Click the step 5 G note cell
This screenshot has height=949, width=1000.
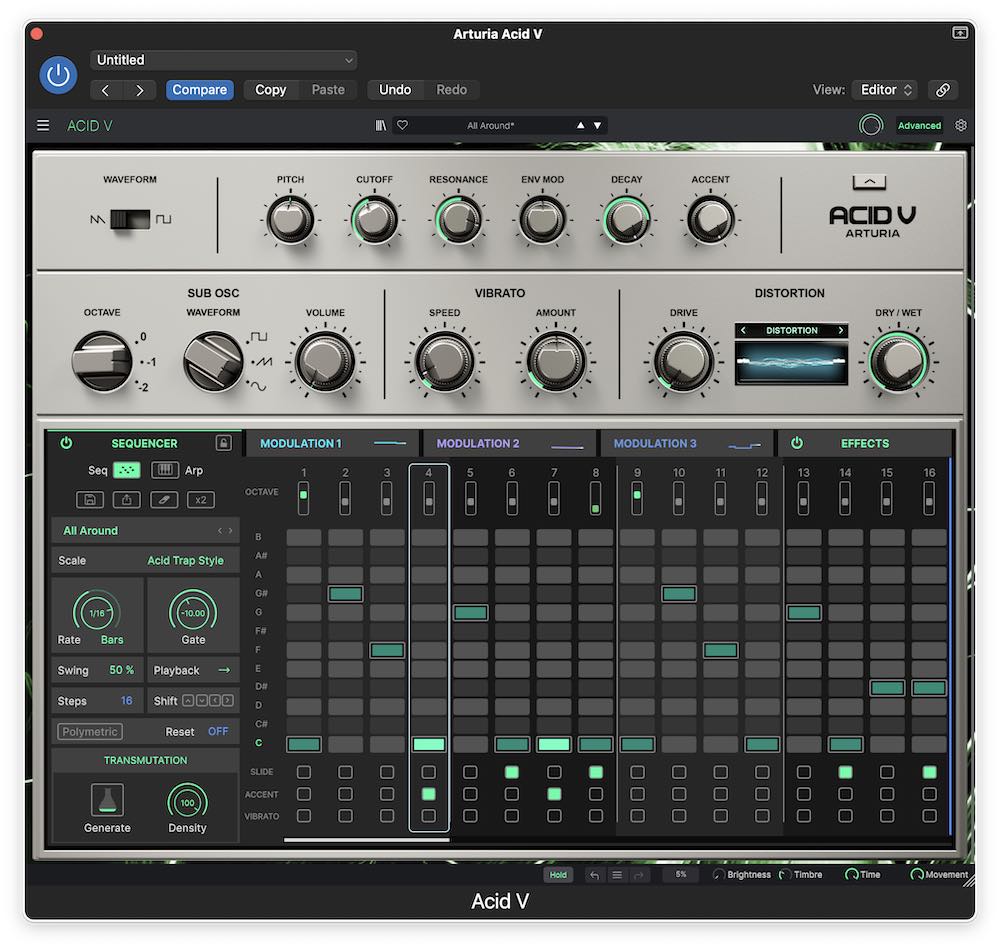click(x=471, y=613)
